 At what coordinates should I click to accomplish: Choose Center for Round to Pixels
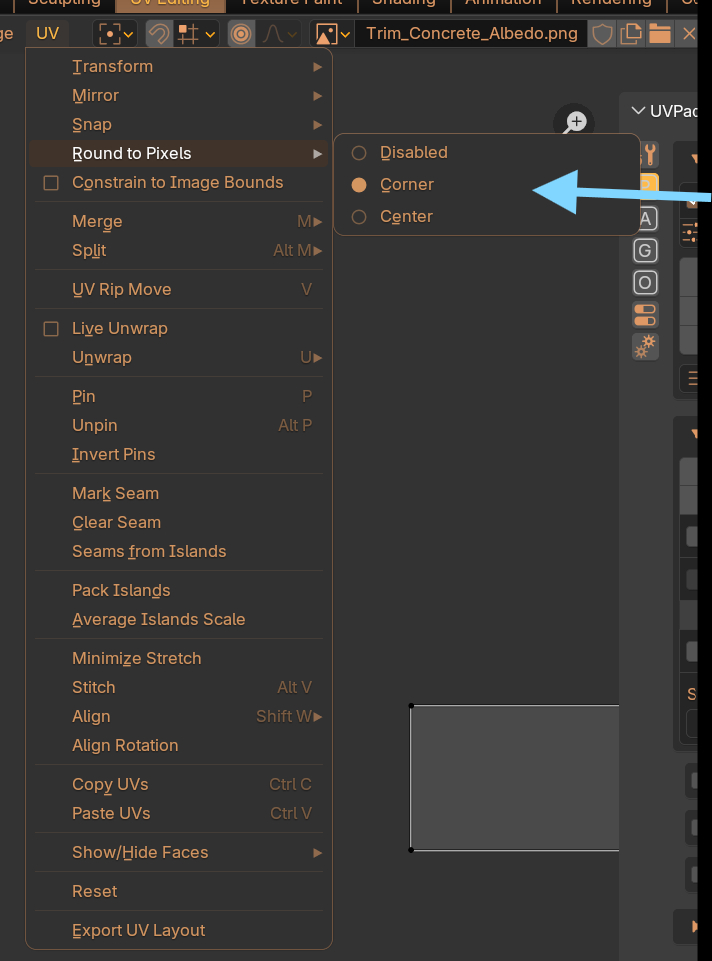pos(359,217)
